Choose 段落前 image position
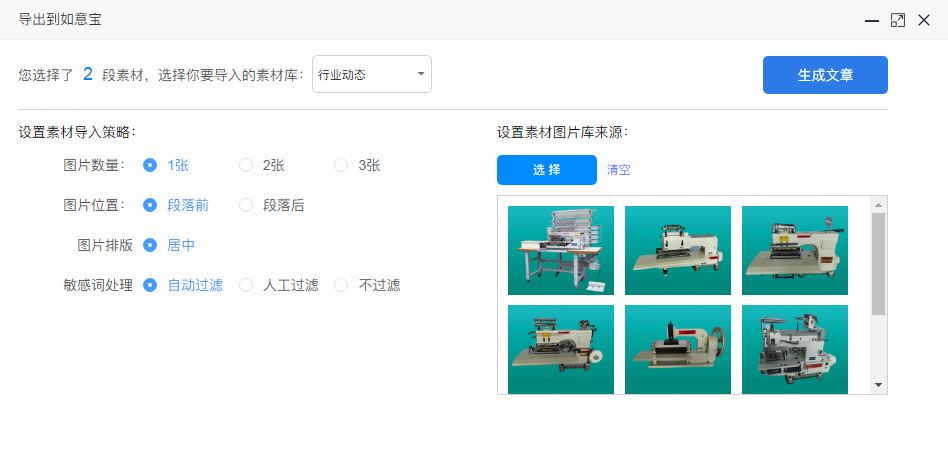This screenshot has width=948, height=467. click(x=151, y=205)
